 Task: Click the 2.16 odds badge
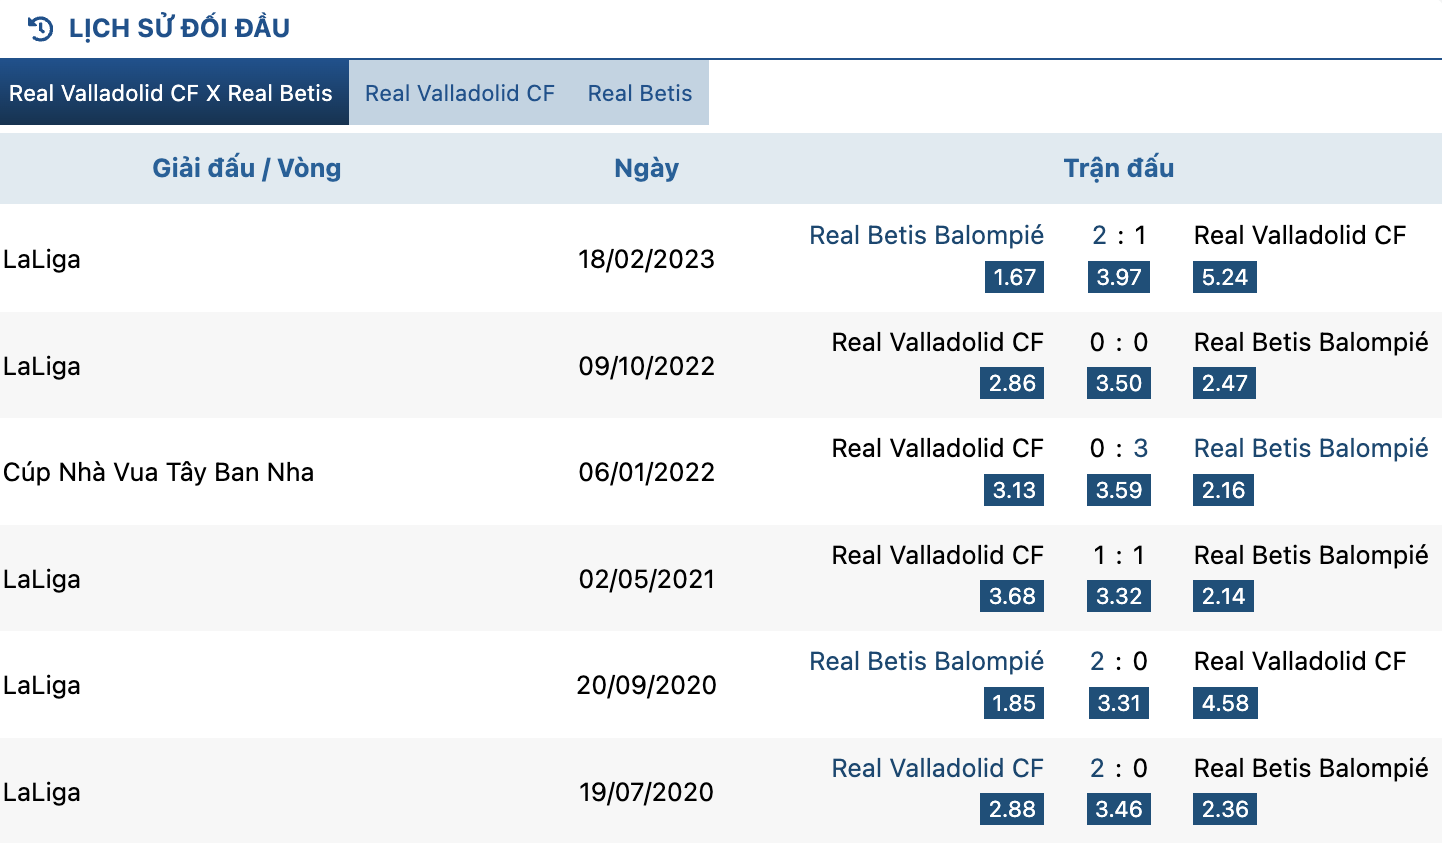tap(1224, 490)
